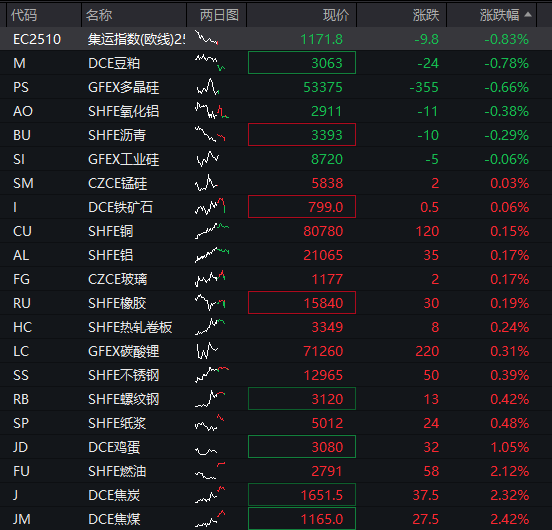Open the SHFE不锈钢 two-day sparkline
Viewport: 552px width, 530px height.
212,374
